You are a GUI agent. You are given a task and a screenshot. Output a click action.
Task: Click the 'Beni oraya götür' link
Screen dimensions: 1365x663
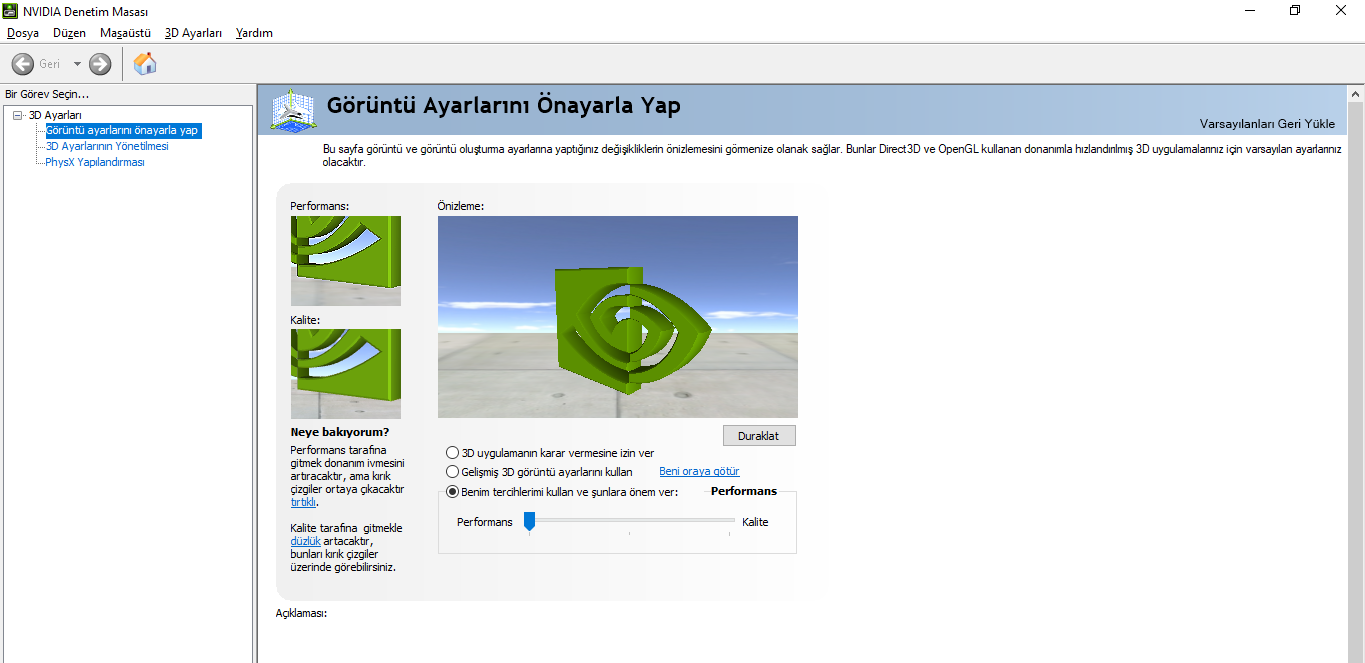coord(699,472)
